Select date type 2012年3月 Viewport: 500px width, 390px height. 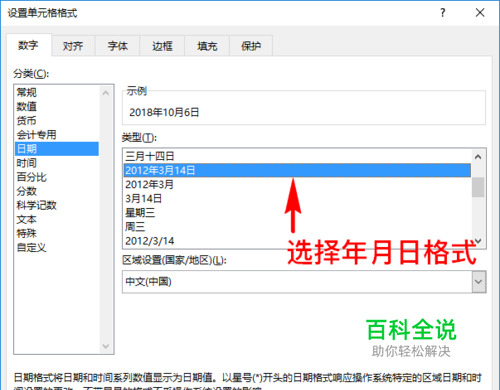[x=297, y=184]
